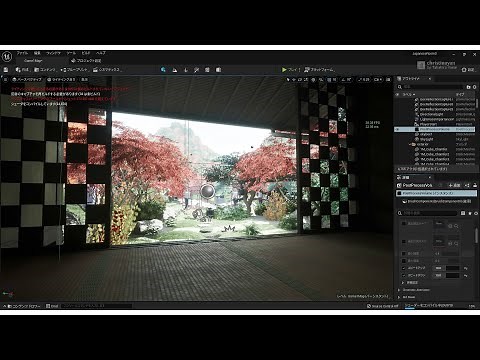Screen dimensions: 480x360
Task: Open the Content Drawer
Action: tap(22, 306)
